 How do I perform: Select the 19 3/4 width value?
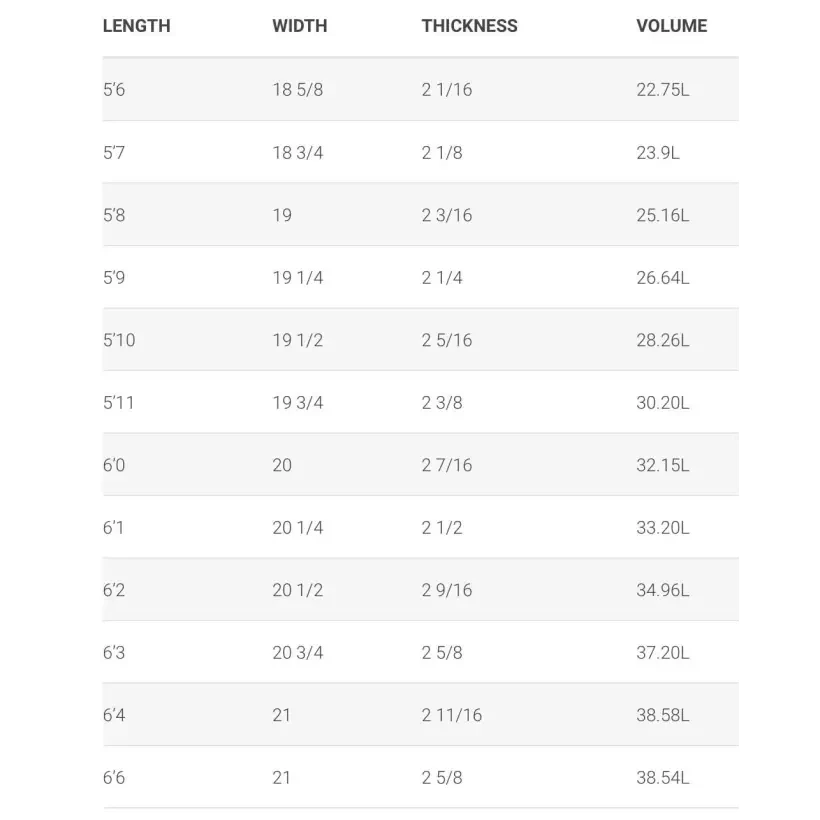tap(297, 403)
